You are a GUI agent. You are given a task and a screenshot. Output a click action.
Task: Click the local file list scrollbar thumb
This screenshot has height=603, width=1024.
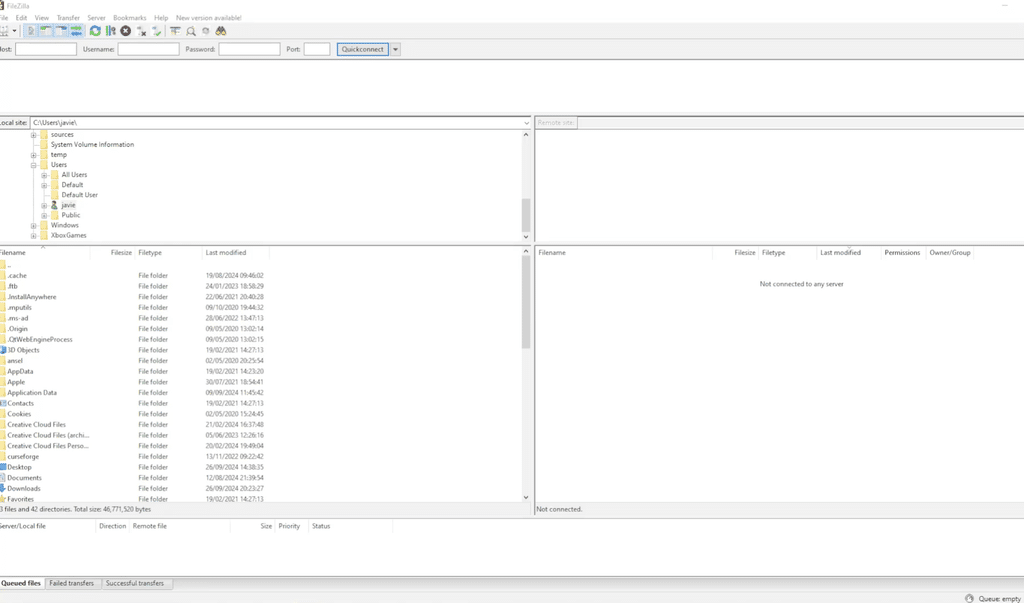(x=526, y=302)
